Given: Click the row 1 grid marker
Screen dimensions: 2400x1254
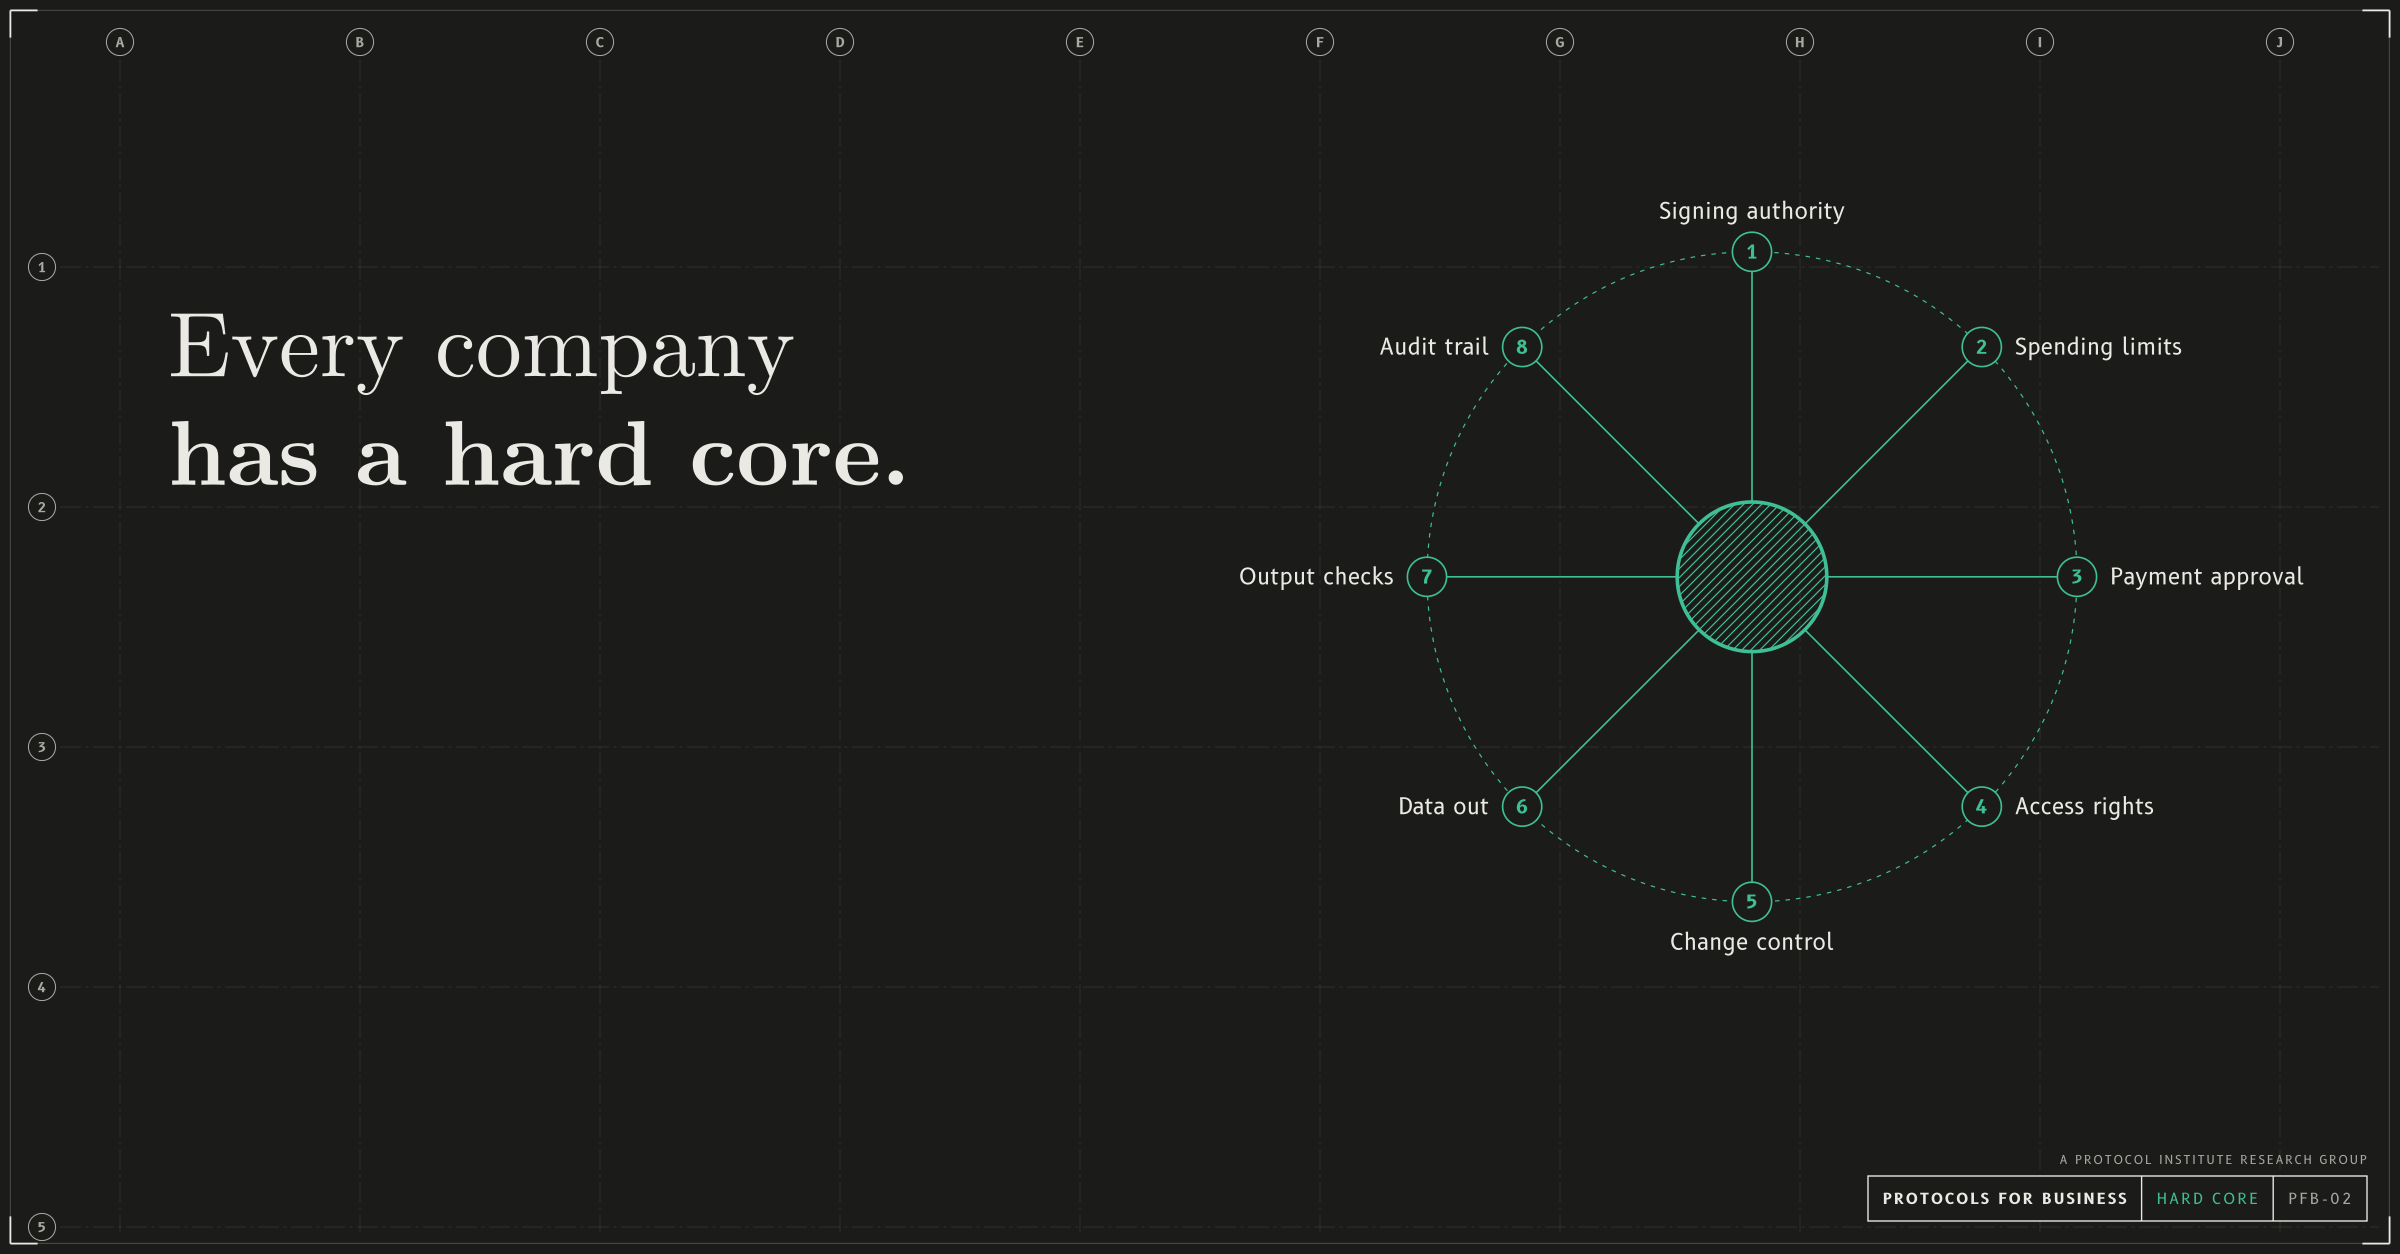Looking at the screenshot, I should tap(42, 267).
